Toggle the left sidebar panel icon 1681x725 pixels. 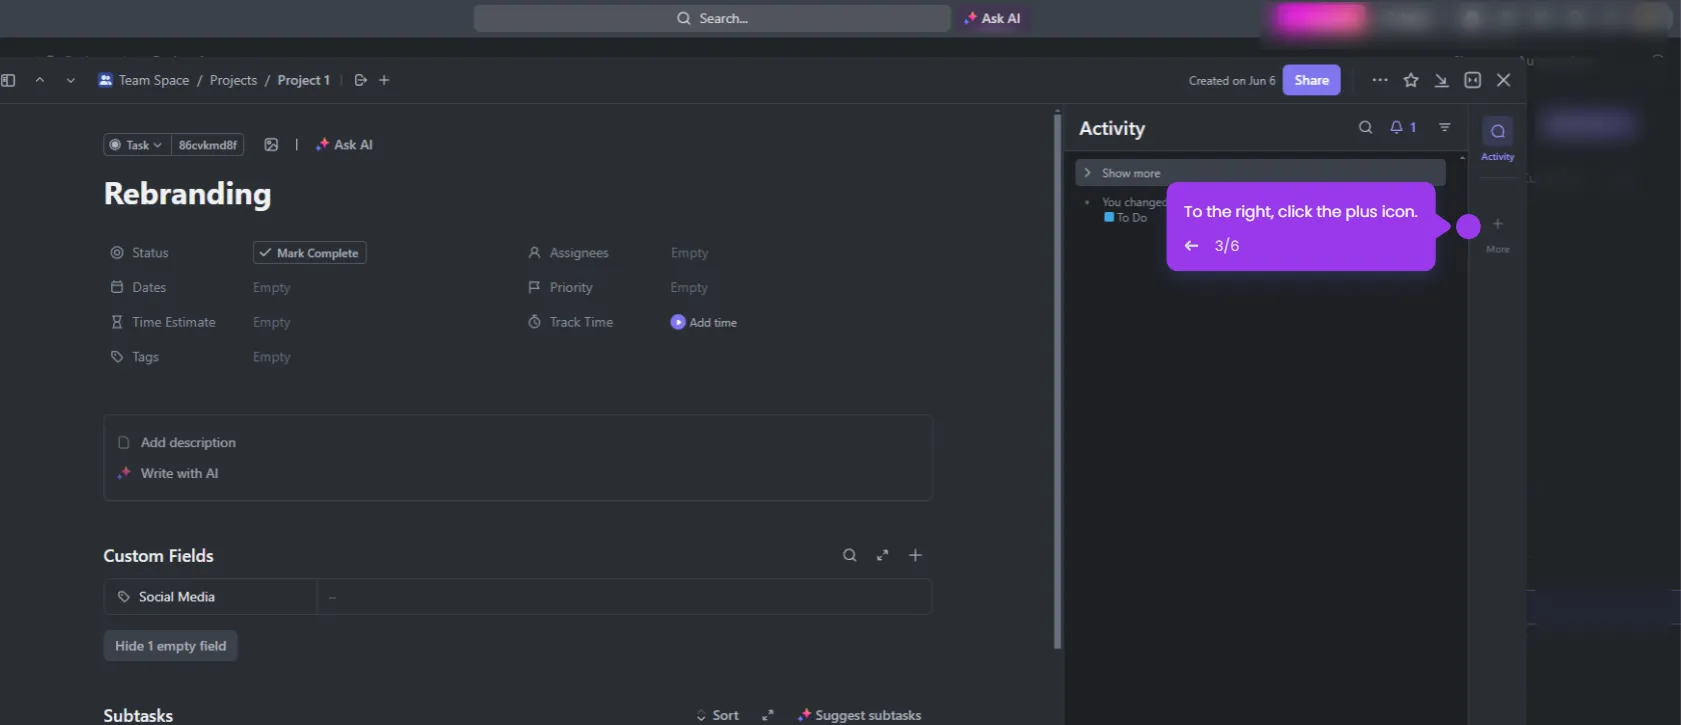pos(9,80)
